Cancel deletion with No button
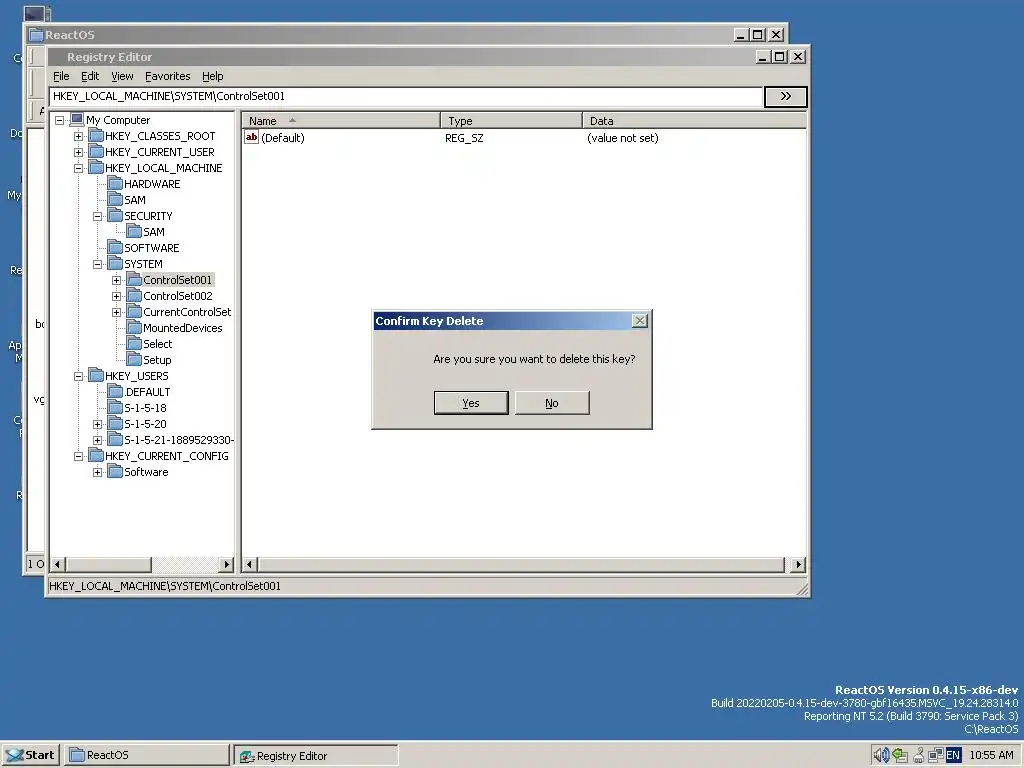This screenshot has width=1024, height=768. [x=552, y=403]
